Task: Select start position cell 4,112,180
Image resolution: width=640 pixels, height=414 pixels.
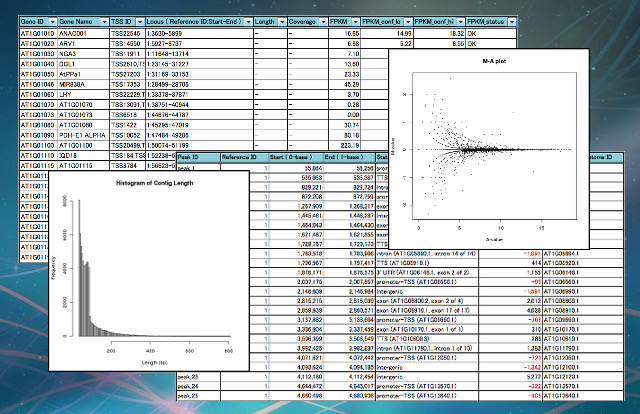Action: pos(296,377)
